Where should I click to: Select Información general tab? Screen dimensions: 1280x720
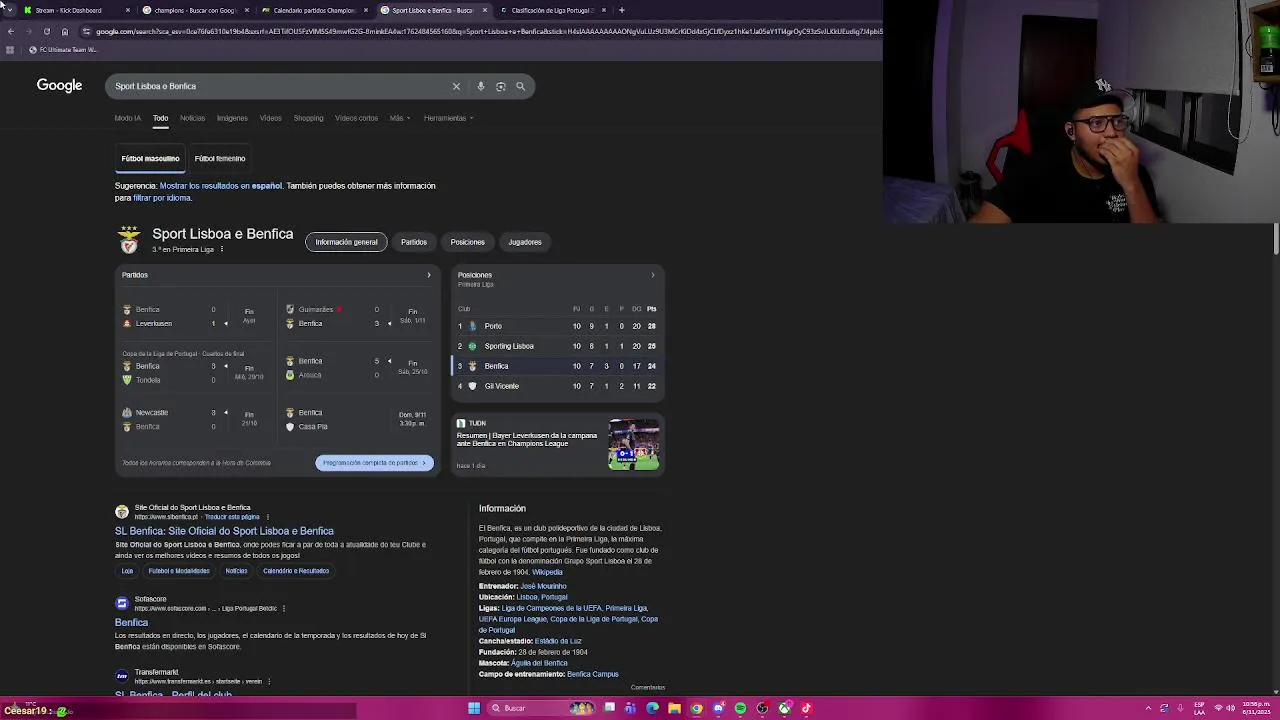346,242
